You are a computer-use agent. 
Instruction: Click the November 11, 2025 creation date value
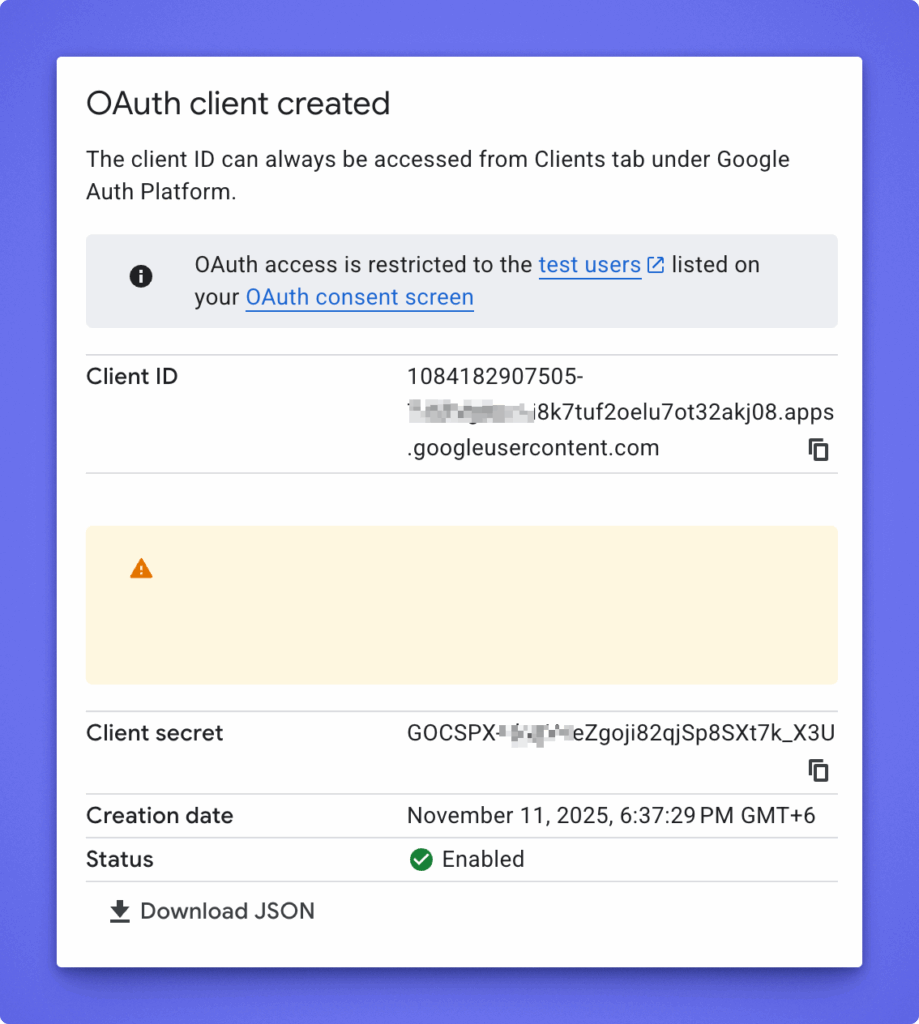(610, 816)
